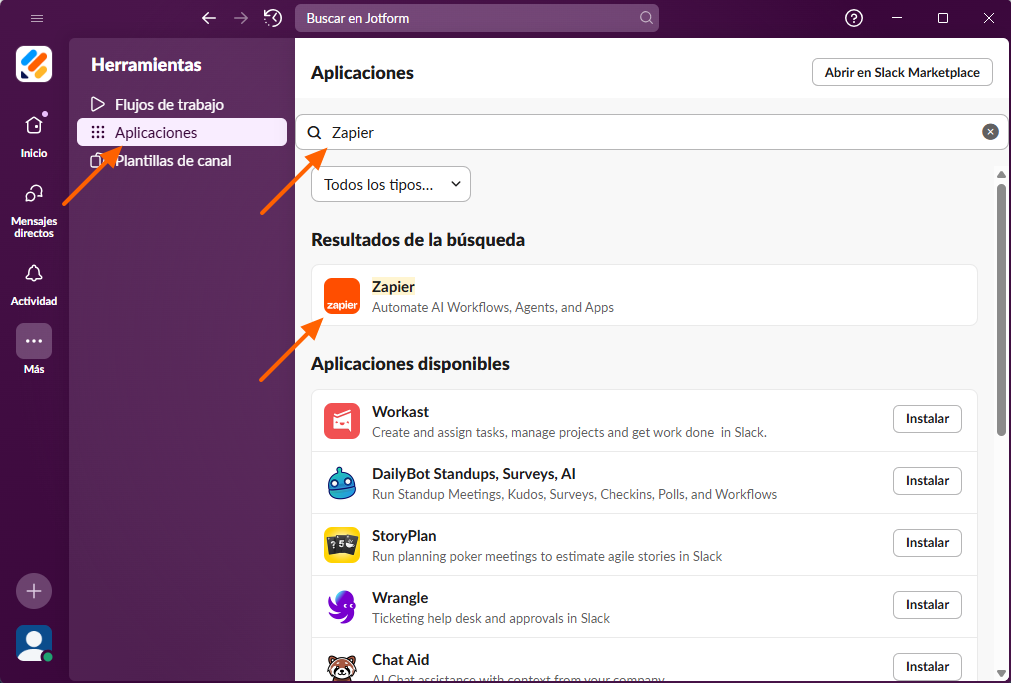Screen dimensions: 1011x683
Task: Select the Zapier app icon
Action: [x=341, y=295]
